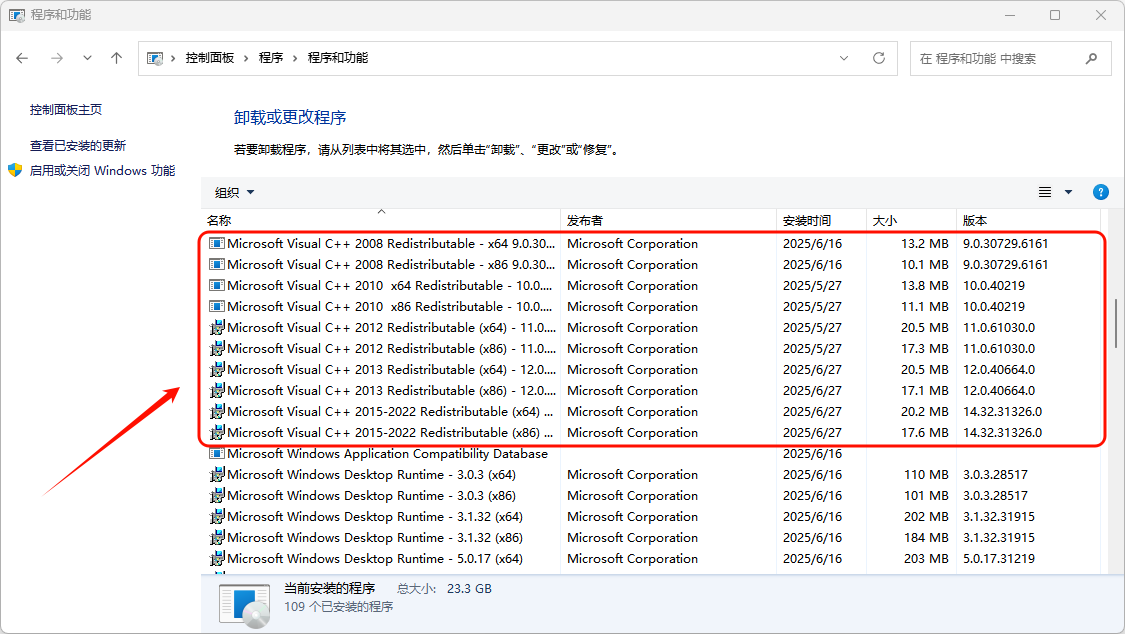Screen dimensions: 1125x634
Task: Select Visual C++ 2012 Redistributable (x64) row
Action: coord(653,328)
